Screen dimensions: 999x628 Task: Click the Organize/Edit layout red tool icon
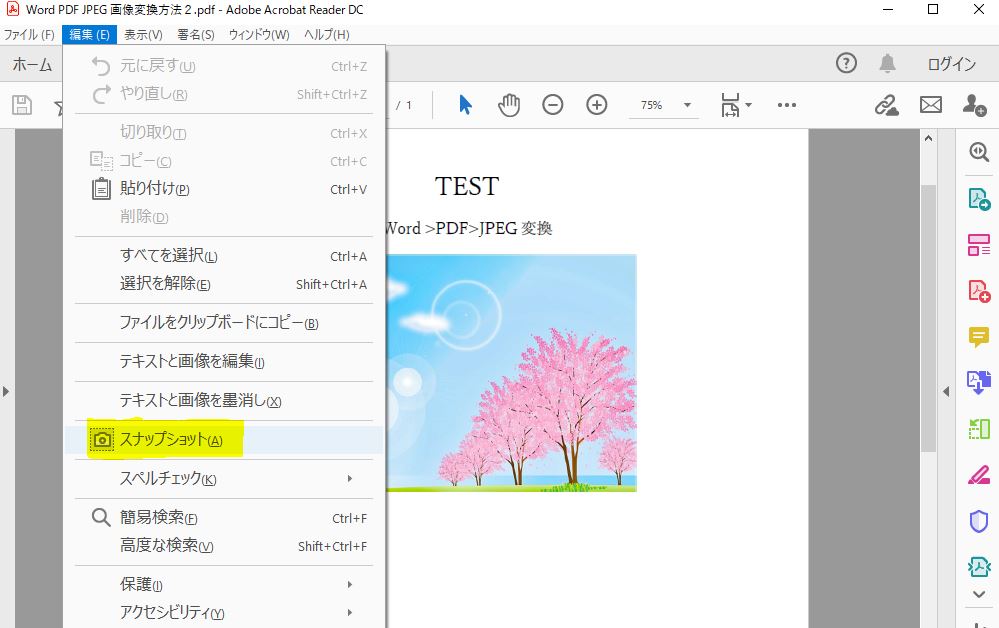(979, 245)
